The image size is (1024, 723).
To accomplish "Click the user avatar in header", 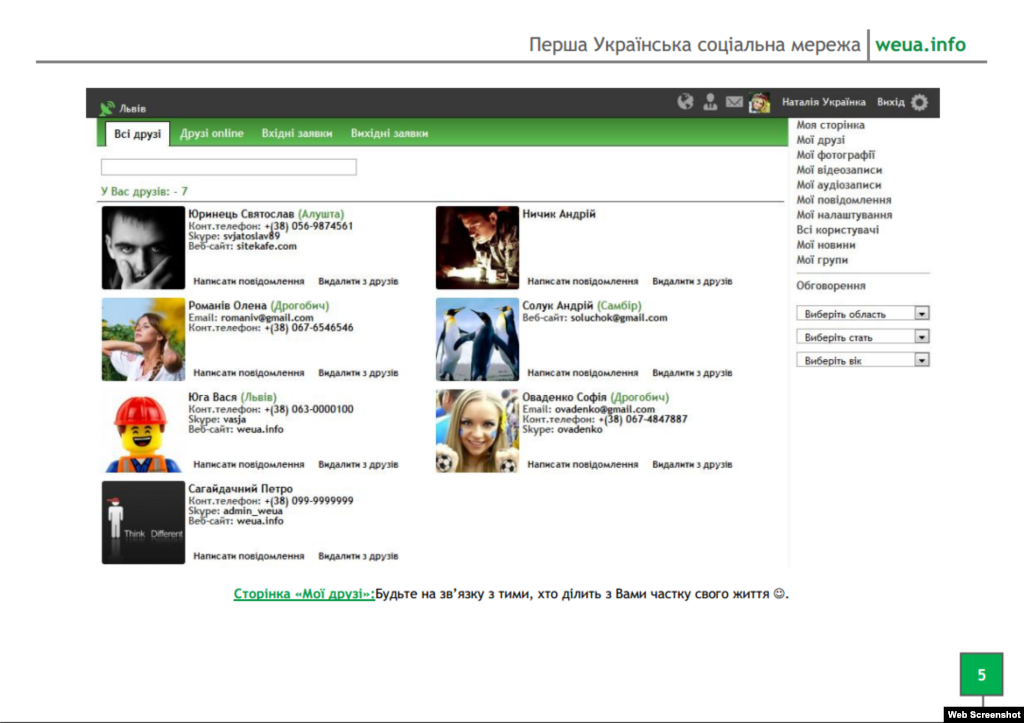I will (x=760, y=102).
